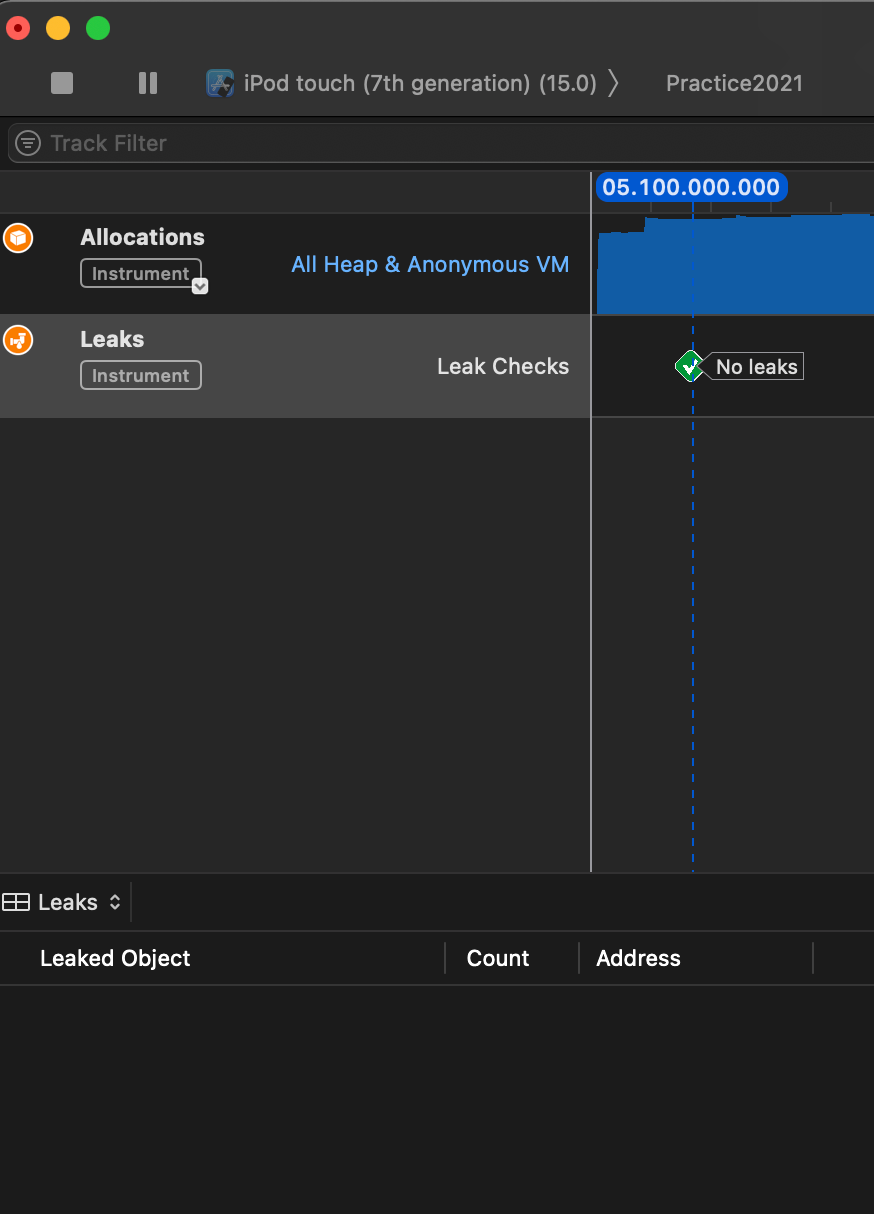The image size is (874, 1214).
Task: Click the Xcode icon beside iPod touch
Action: (x=220, y=83)
